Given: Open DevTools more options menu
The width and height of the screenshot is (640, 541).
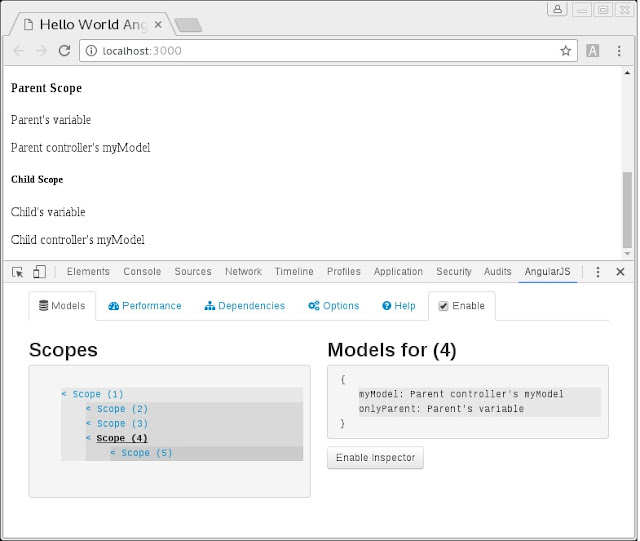Looking at the screenshot, I should pyautogui.click(x=598, y=271).
